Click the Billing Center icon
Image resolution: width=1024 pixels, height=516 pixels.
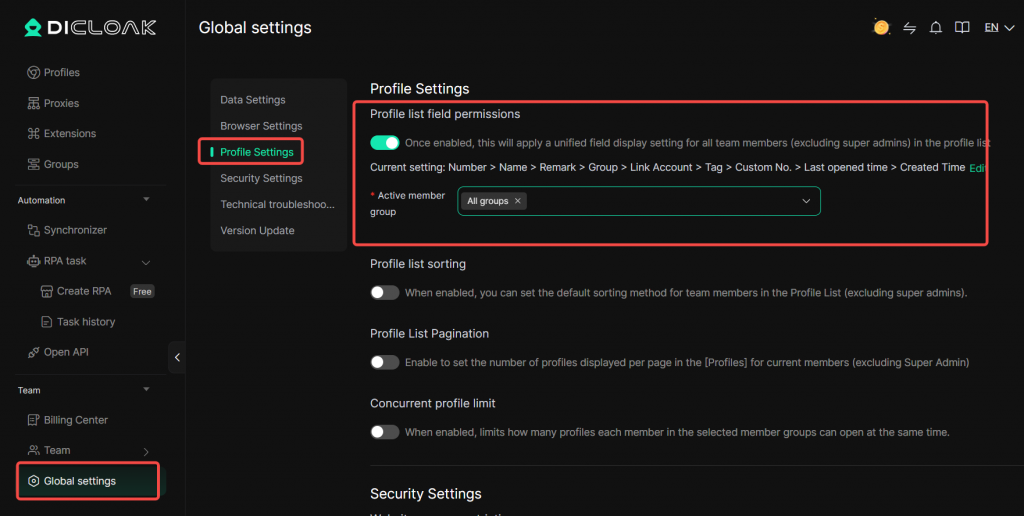(x=33, y=420)
